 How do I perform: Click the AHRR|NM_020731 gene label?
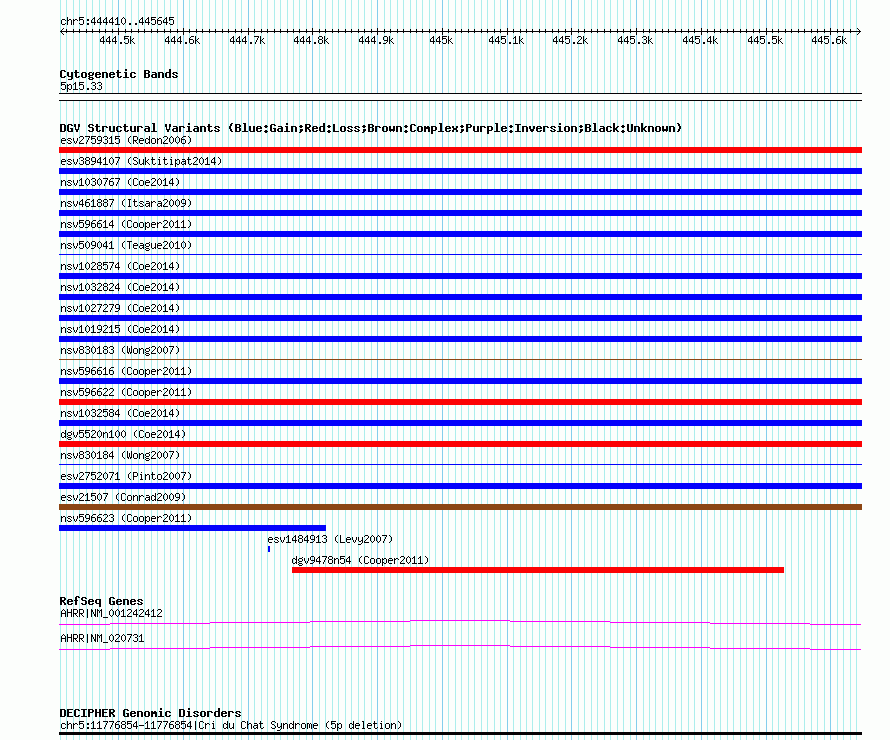[x=102, y=638]
